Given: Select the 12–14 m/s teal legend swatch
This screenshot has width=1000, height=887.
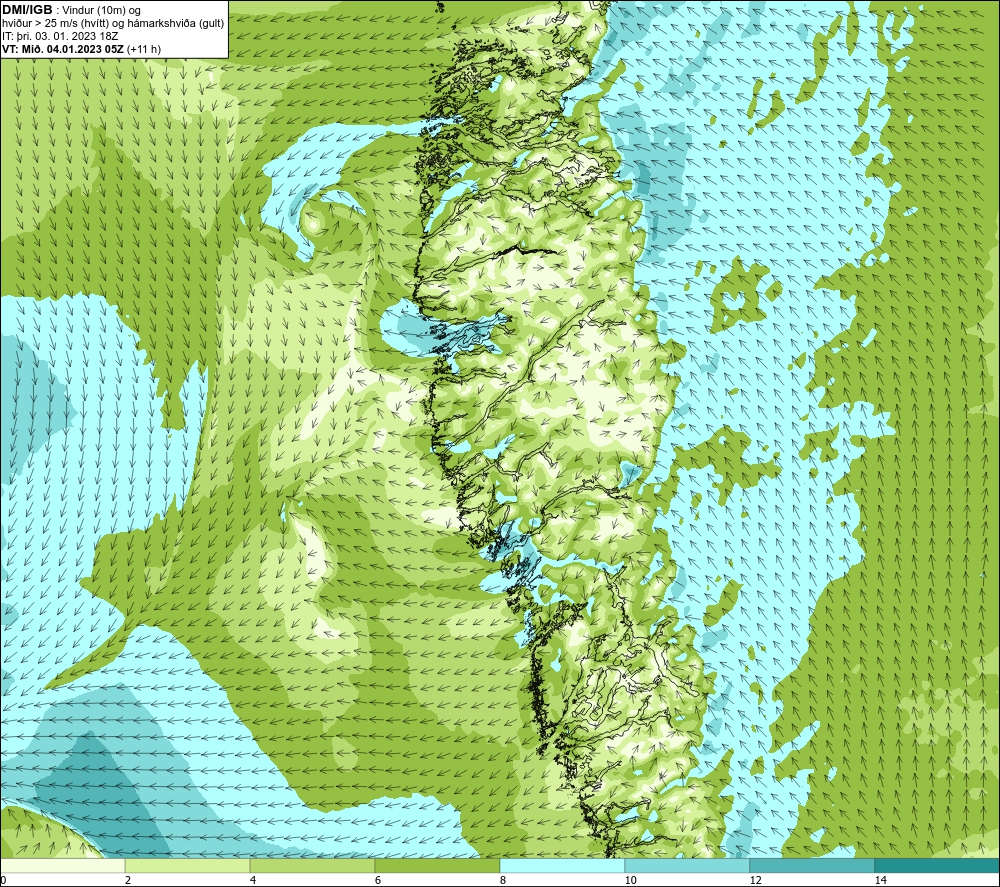Looking at the screenshot, I should click(812, 865).
